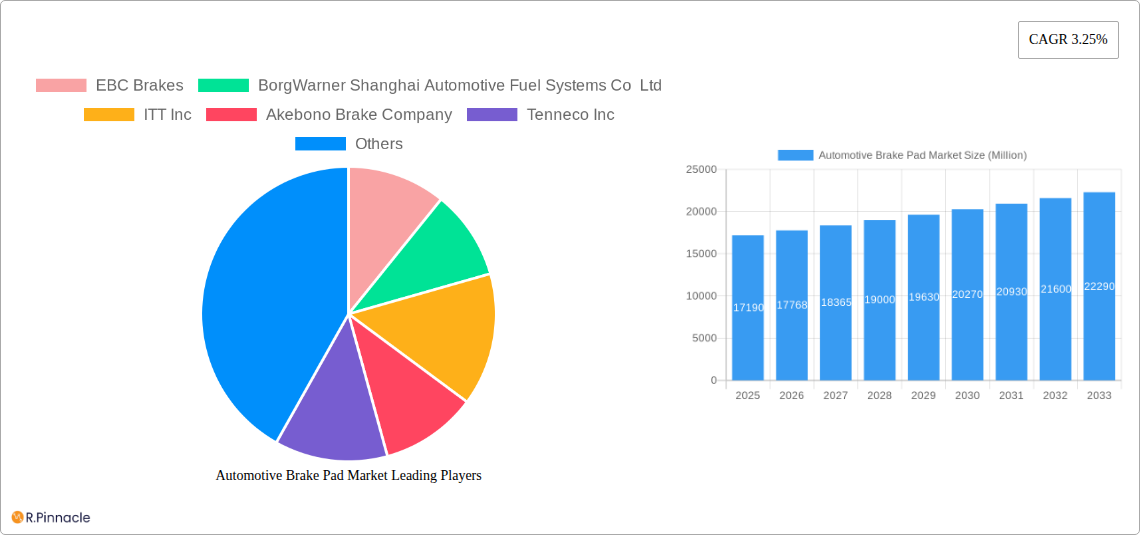Click the 25000 y-axis value
This screenshot has width=1140, height=535.
coord(701,169)
